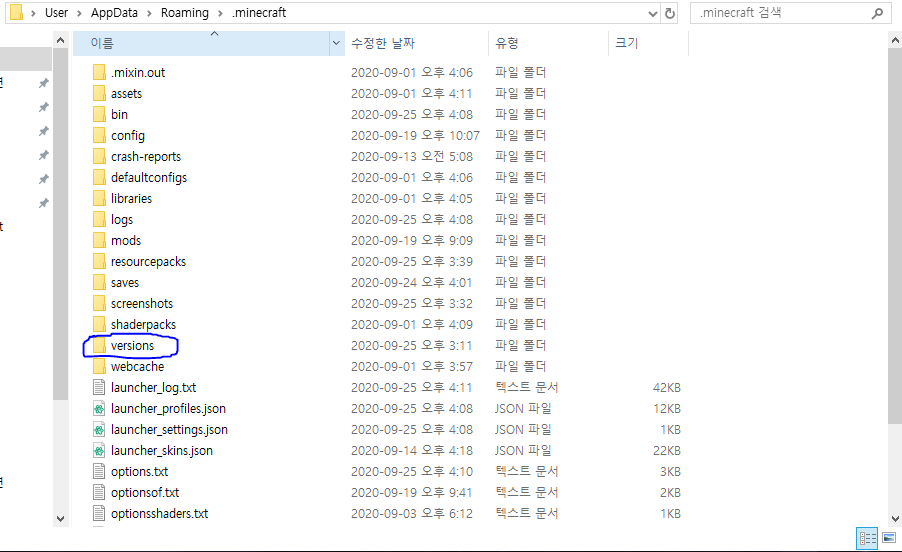
Task: Select the launcher_skins.json file icon
Action: [99, 450]
